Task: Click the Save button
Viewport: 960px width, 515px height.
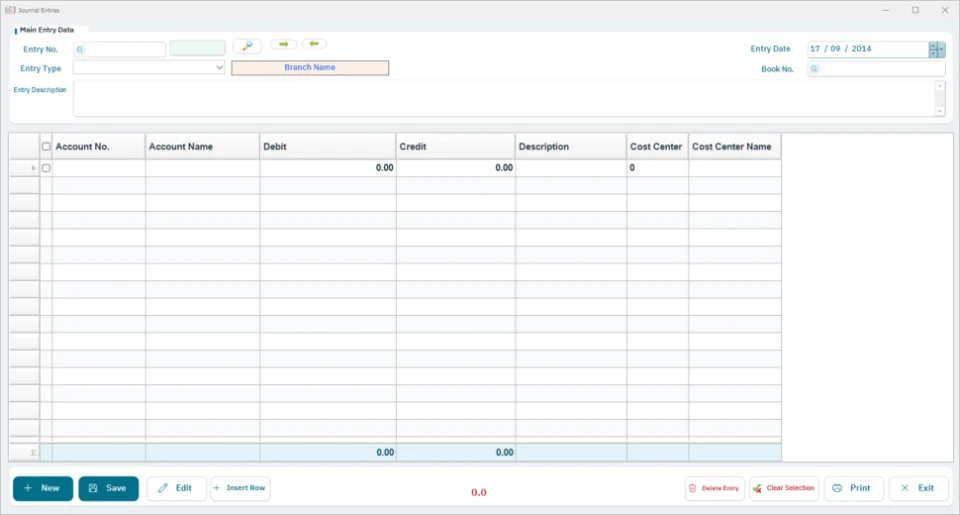Action: point(108,488)
